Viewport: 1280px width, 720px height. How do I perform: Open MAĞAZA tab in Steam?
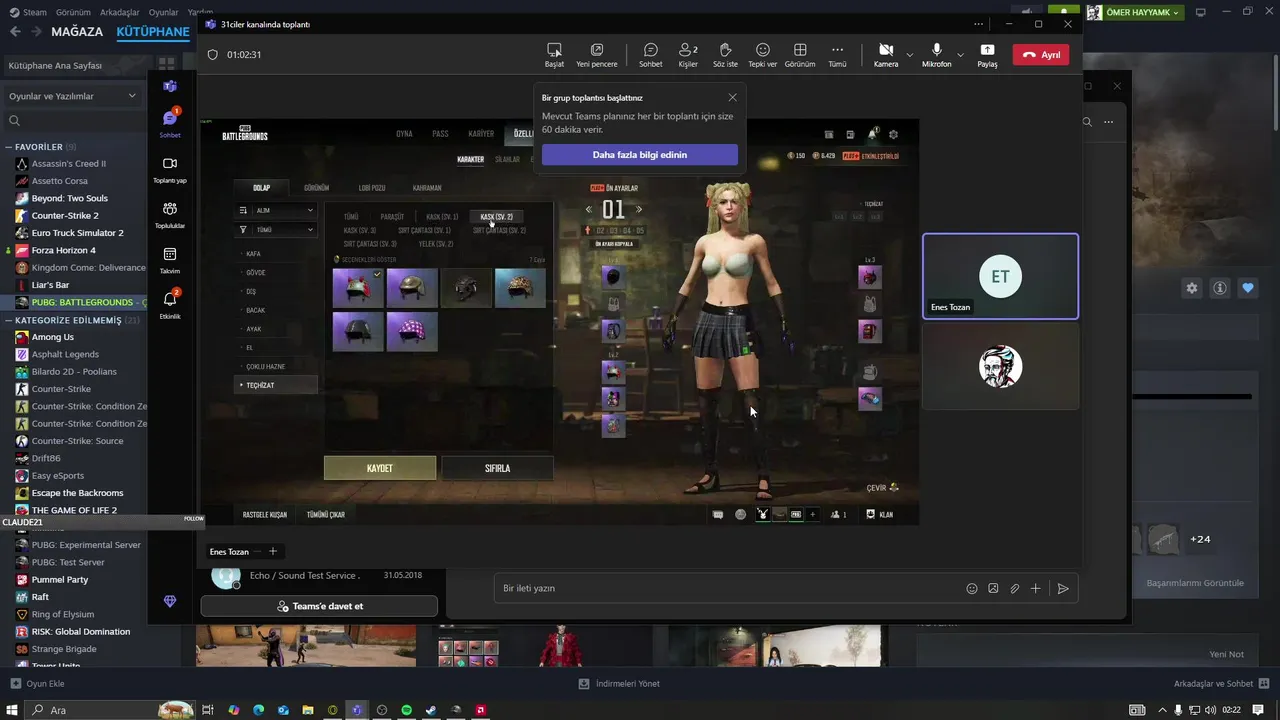pyautogui.click(x=77, y=31)
